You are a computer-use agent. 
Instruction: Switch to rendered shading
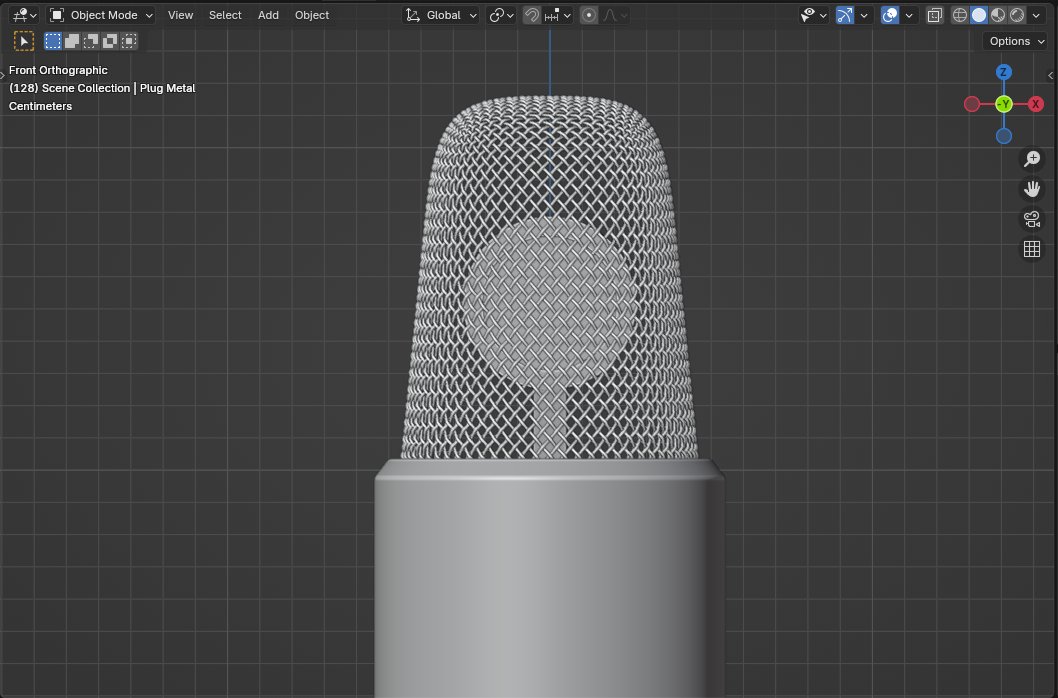coord(1017,15)
